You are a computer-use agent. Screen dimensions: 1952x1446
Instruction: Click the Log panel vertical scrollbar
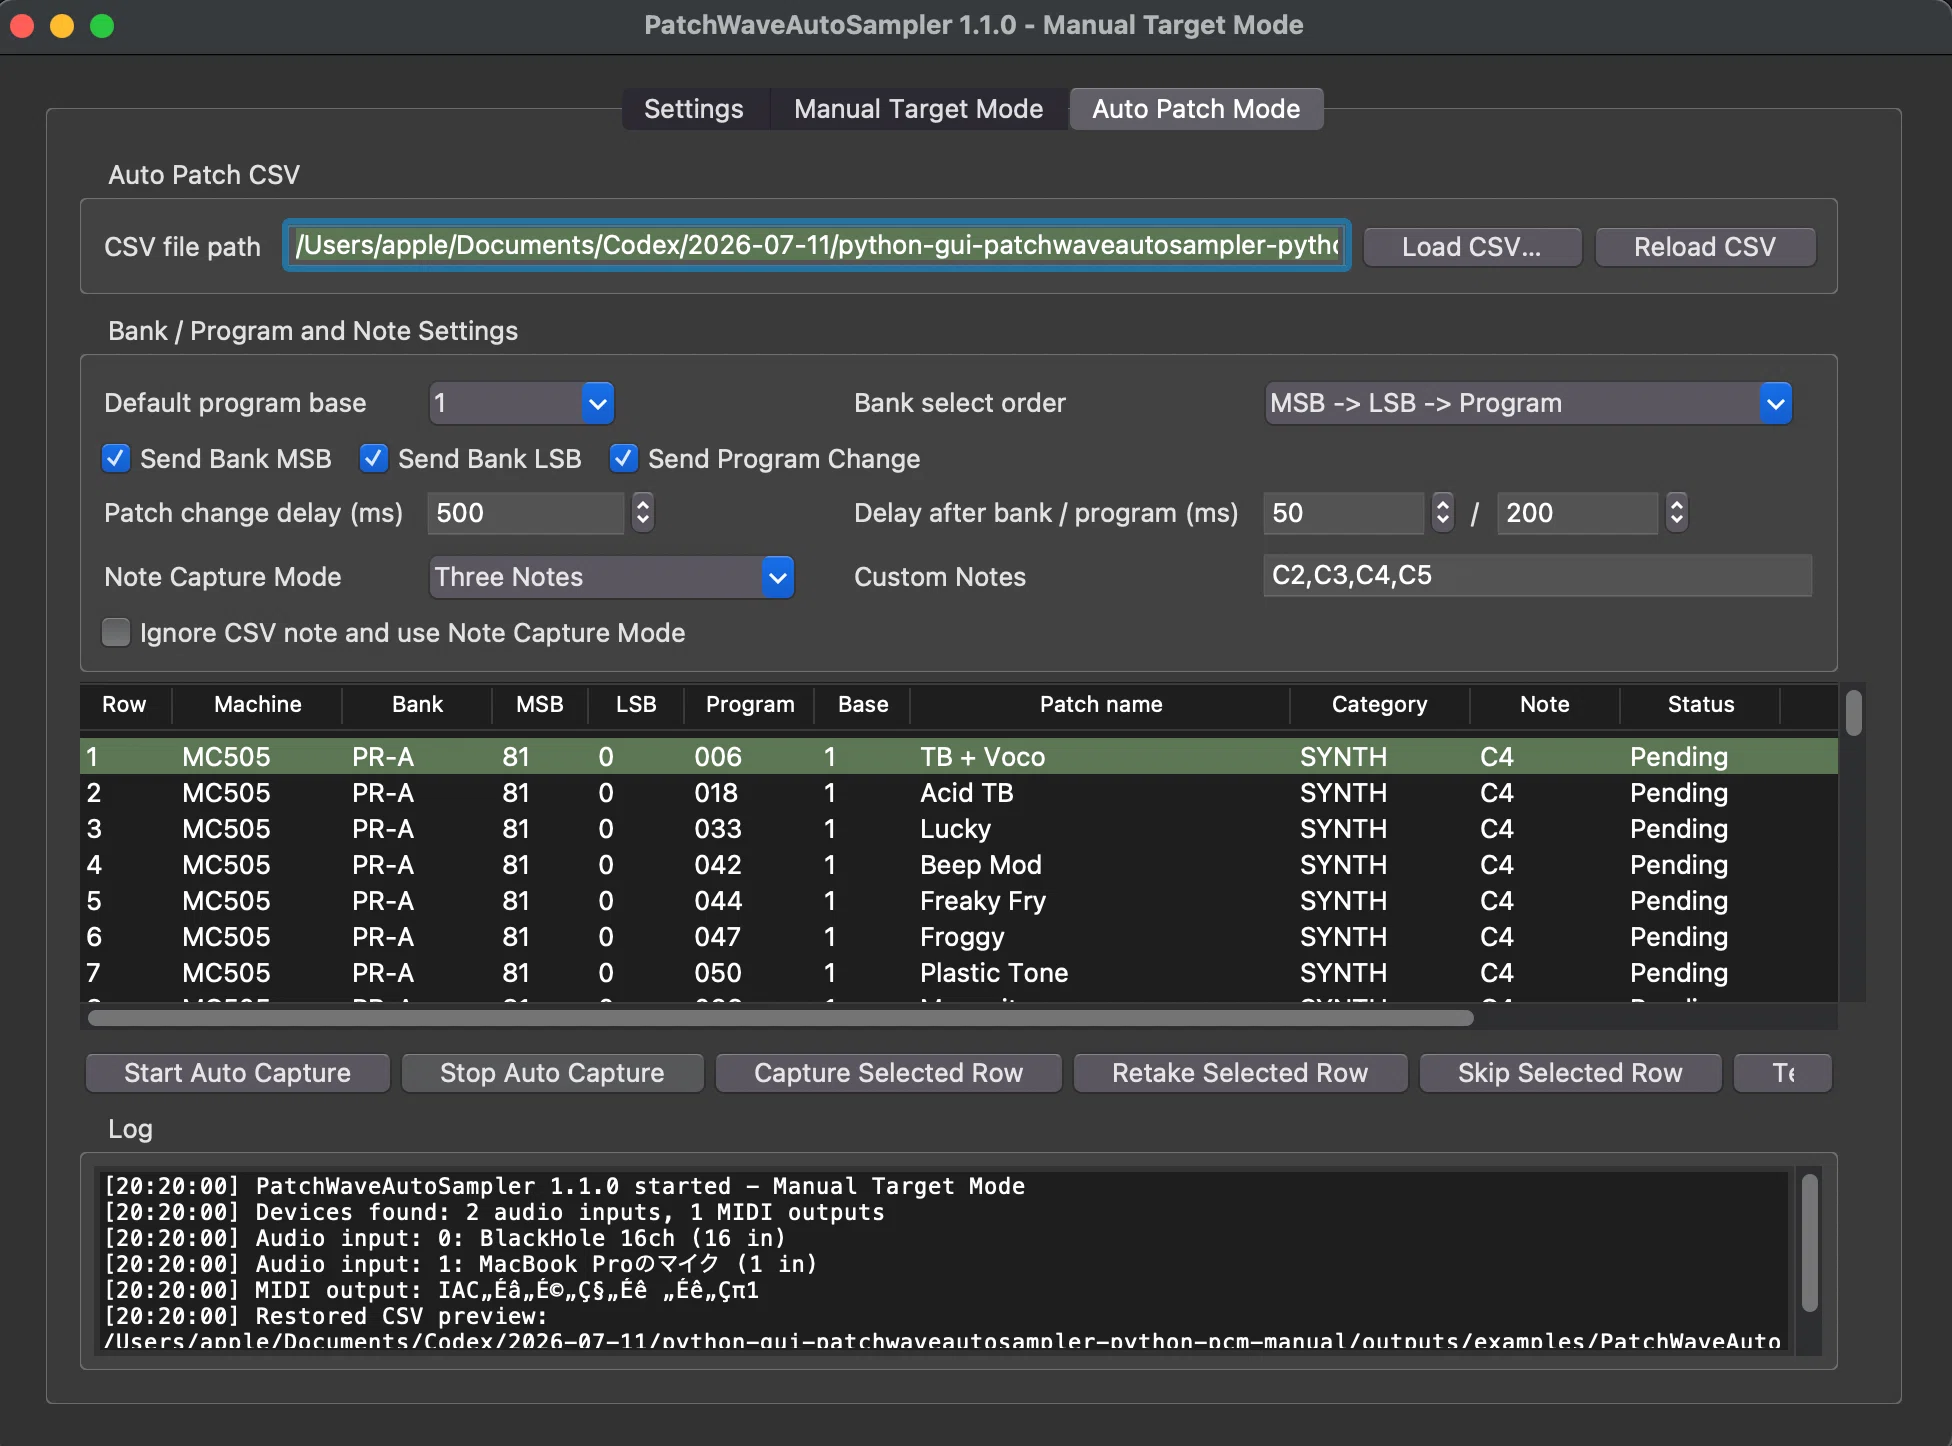tap(1809, 1242)
